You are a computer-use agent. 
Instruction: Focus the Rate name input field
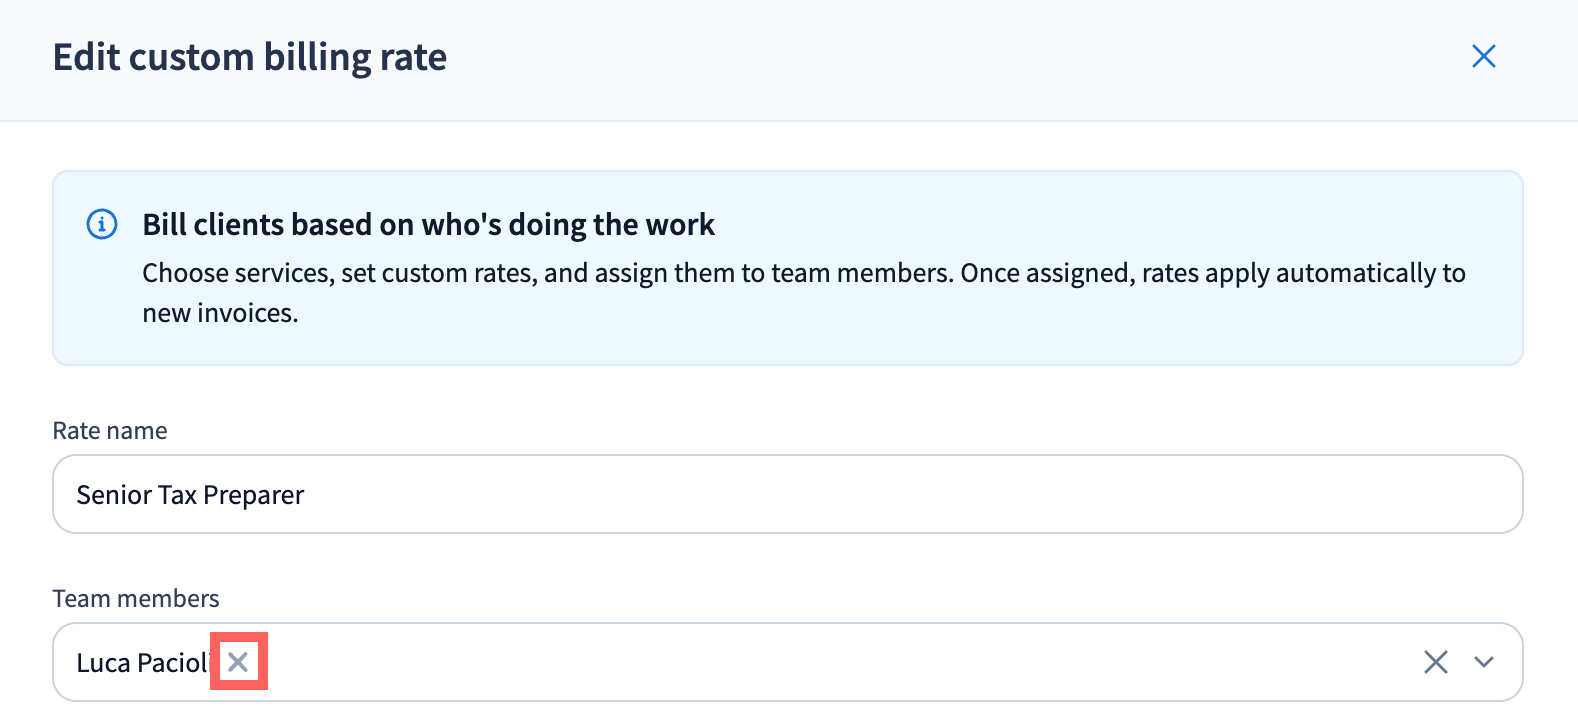[787, 494]
